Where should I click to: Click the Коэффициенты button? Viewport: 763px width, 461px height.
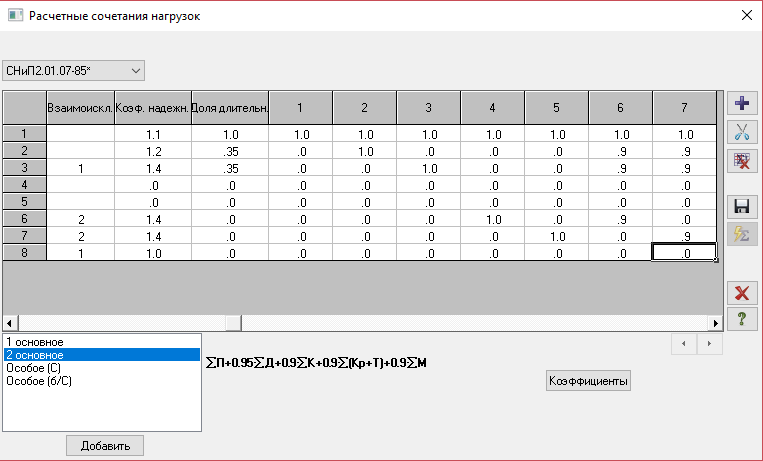coord(588,381)
